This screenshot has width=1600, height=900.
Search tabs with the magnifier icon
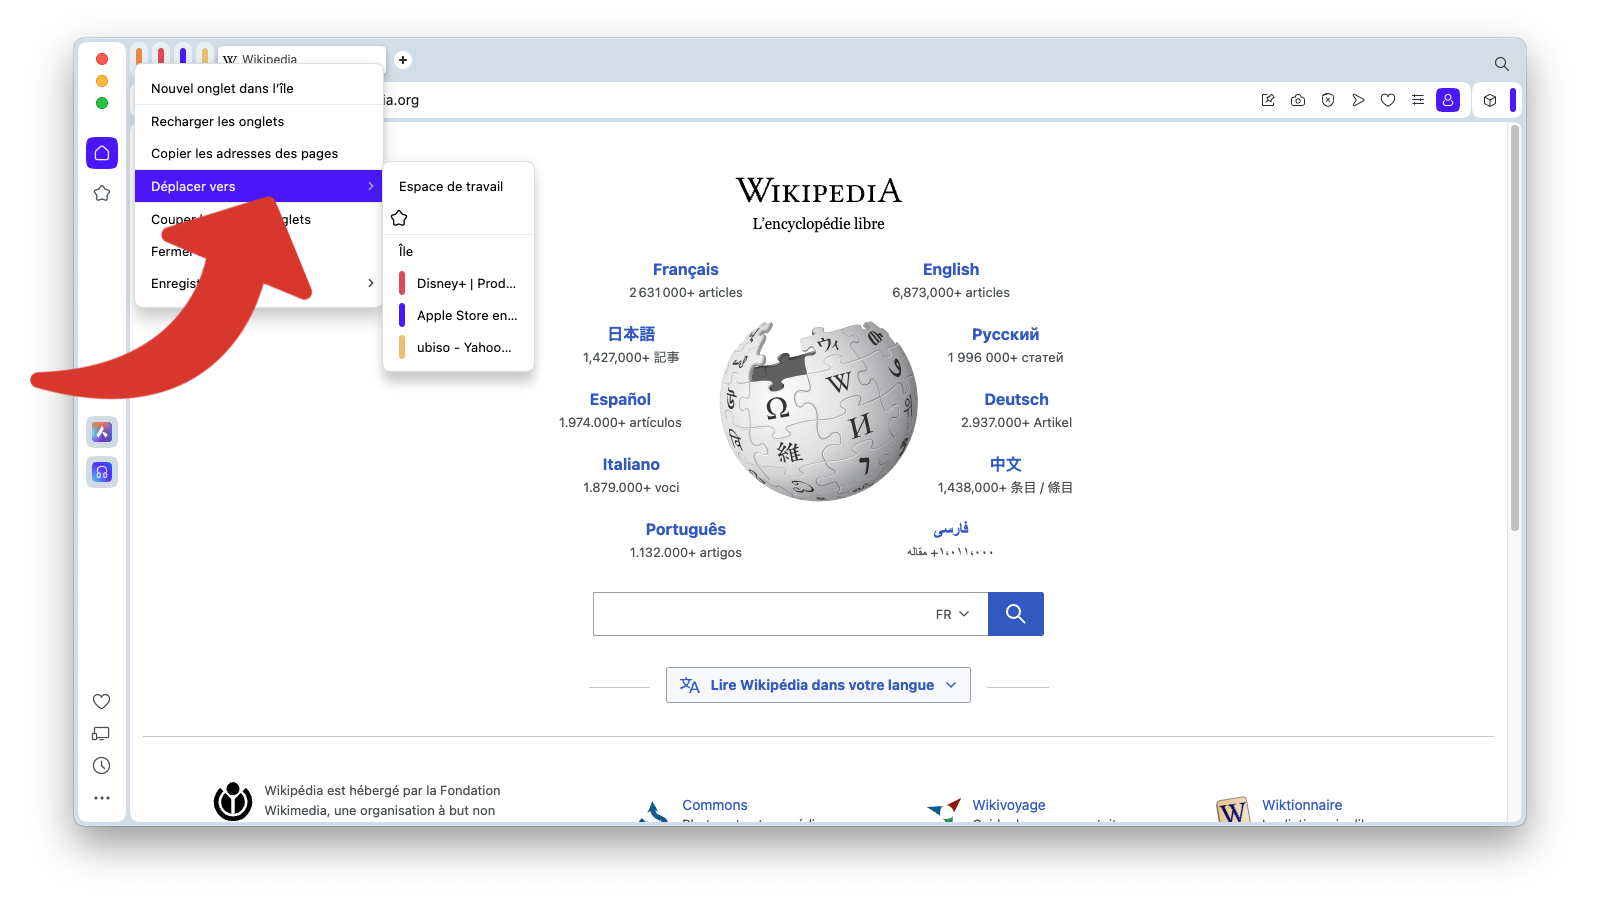(1502, 64)
